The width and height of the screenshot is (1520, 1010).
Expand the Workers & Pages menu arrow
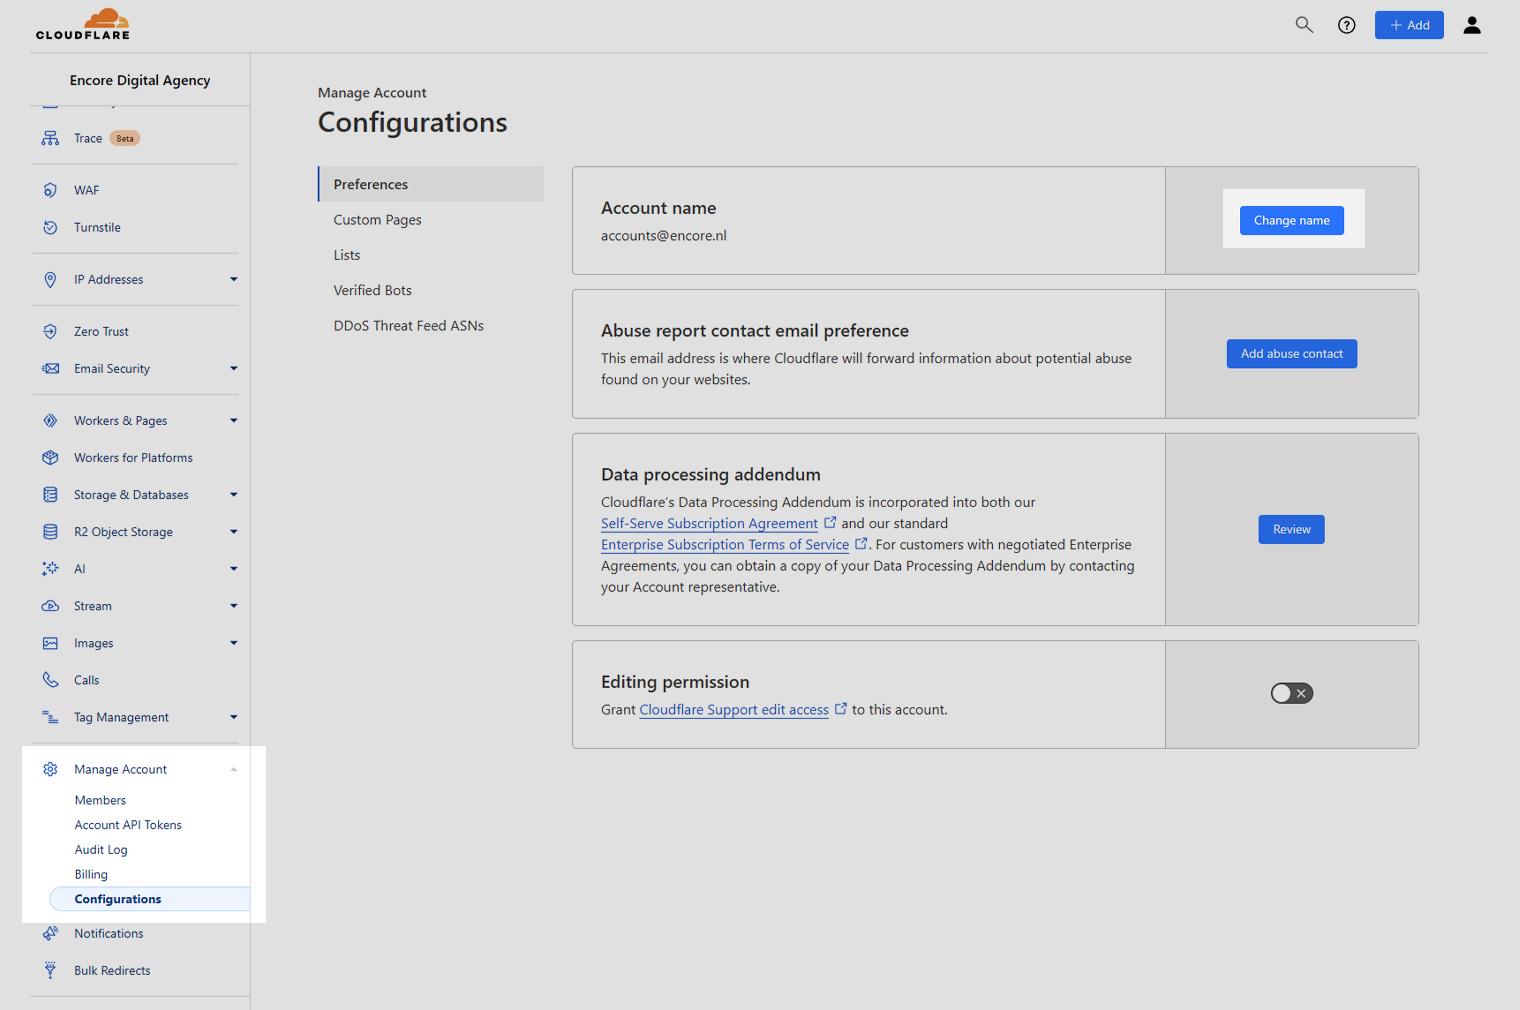[233, 420]
